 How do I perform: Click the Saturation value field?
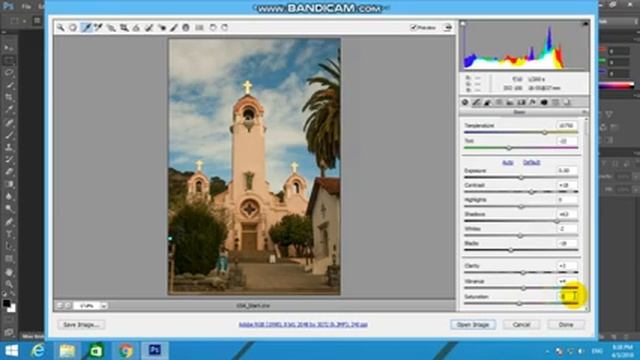[x=567, y=297]
